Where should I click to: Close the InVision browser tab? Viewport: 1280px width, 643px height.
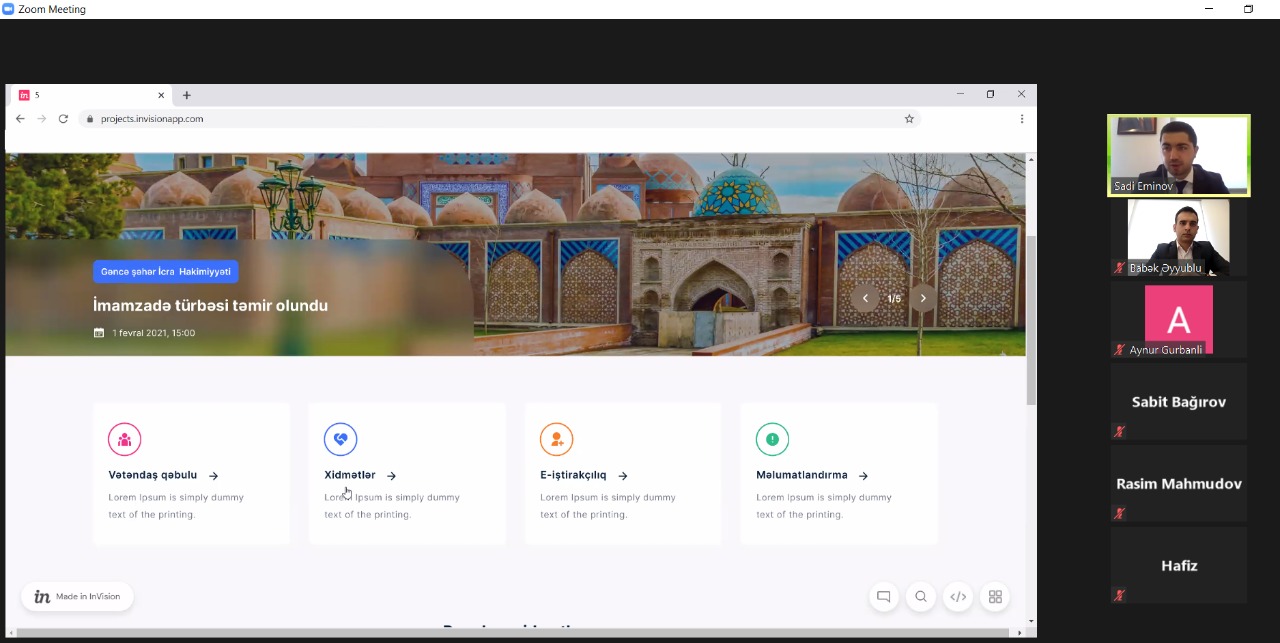click(161, 95)
